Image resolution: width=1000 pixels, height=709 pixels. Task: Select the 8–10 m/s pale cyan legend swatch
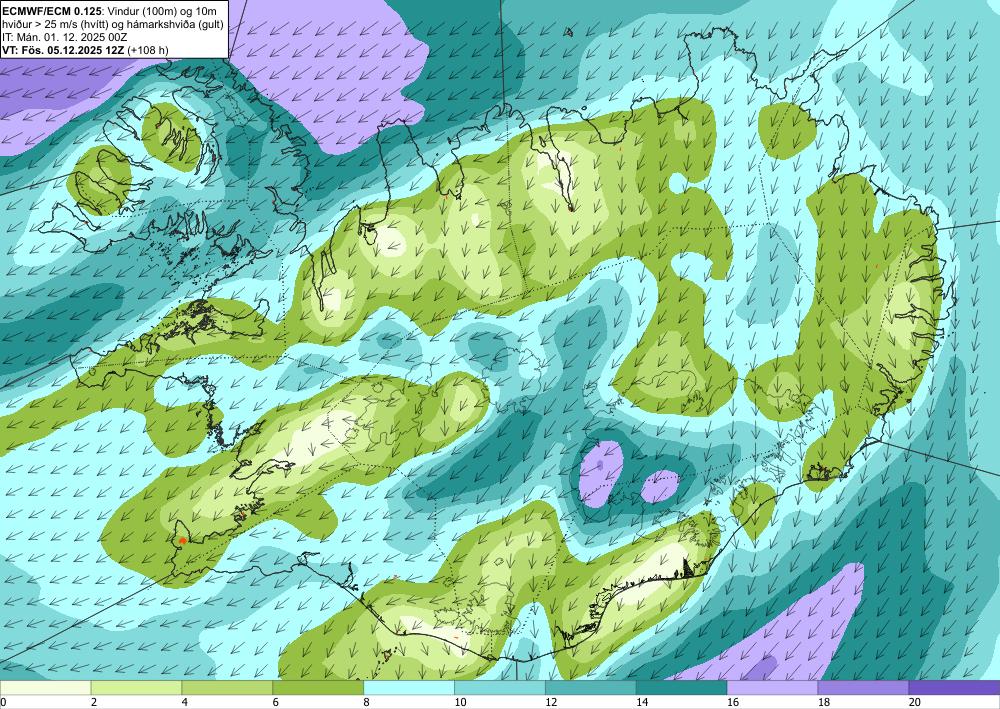409,687
